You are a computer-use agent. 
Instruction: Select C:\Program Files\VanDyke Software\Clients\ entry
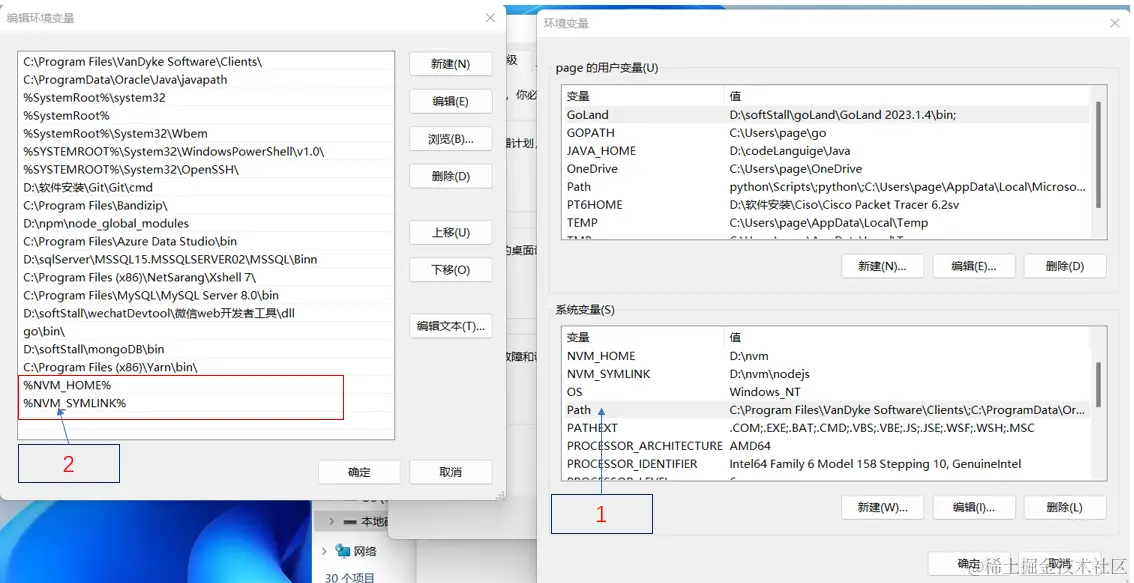click(x=206, y=61)
